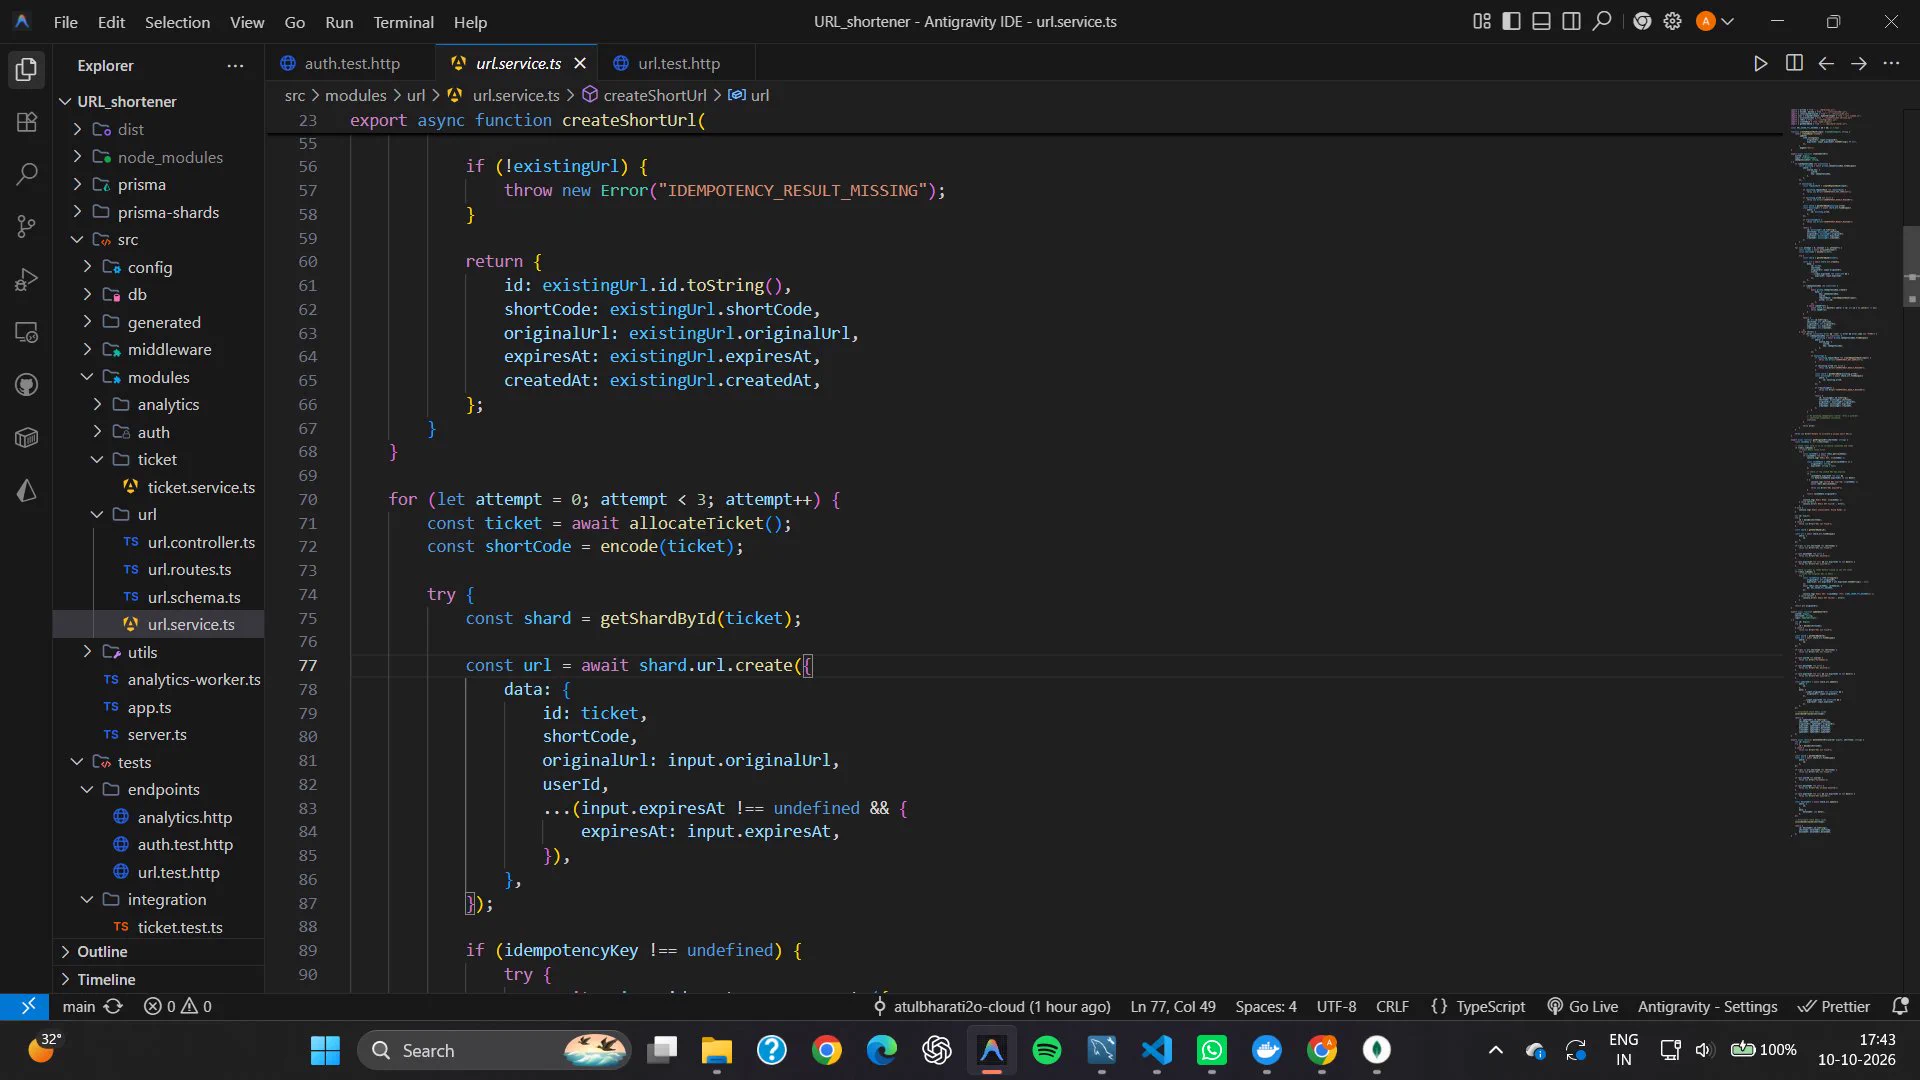Open Spotify from the Windows taskbar
Screen dimensions: 1920x1080
pos(1047,1050)
